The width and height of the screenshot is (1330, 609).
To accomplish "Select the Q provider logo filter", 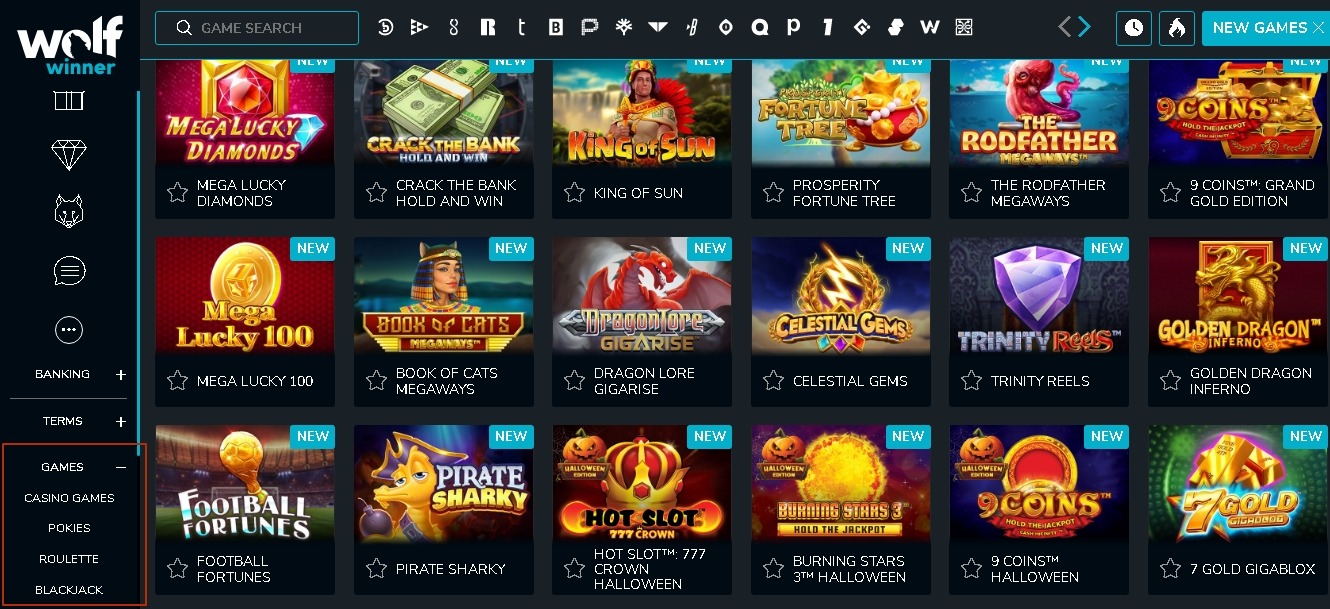I will pos(760,28).
